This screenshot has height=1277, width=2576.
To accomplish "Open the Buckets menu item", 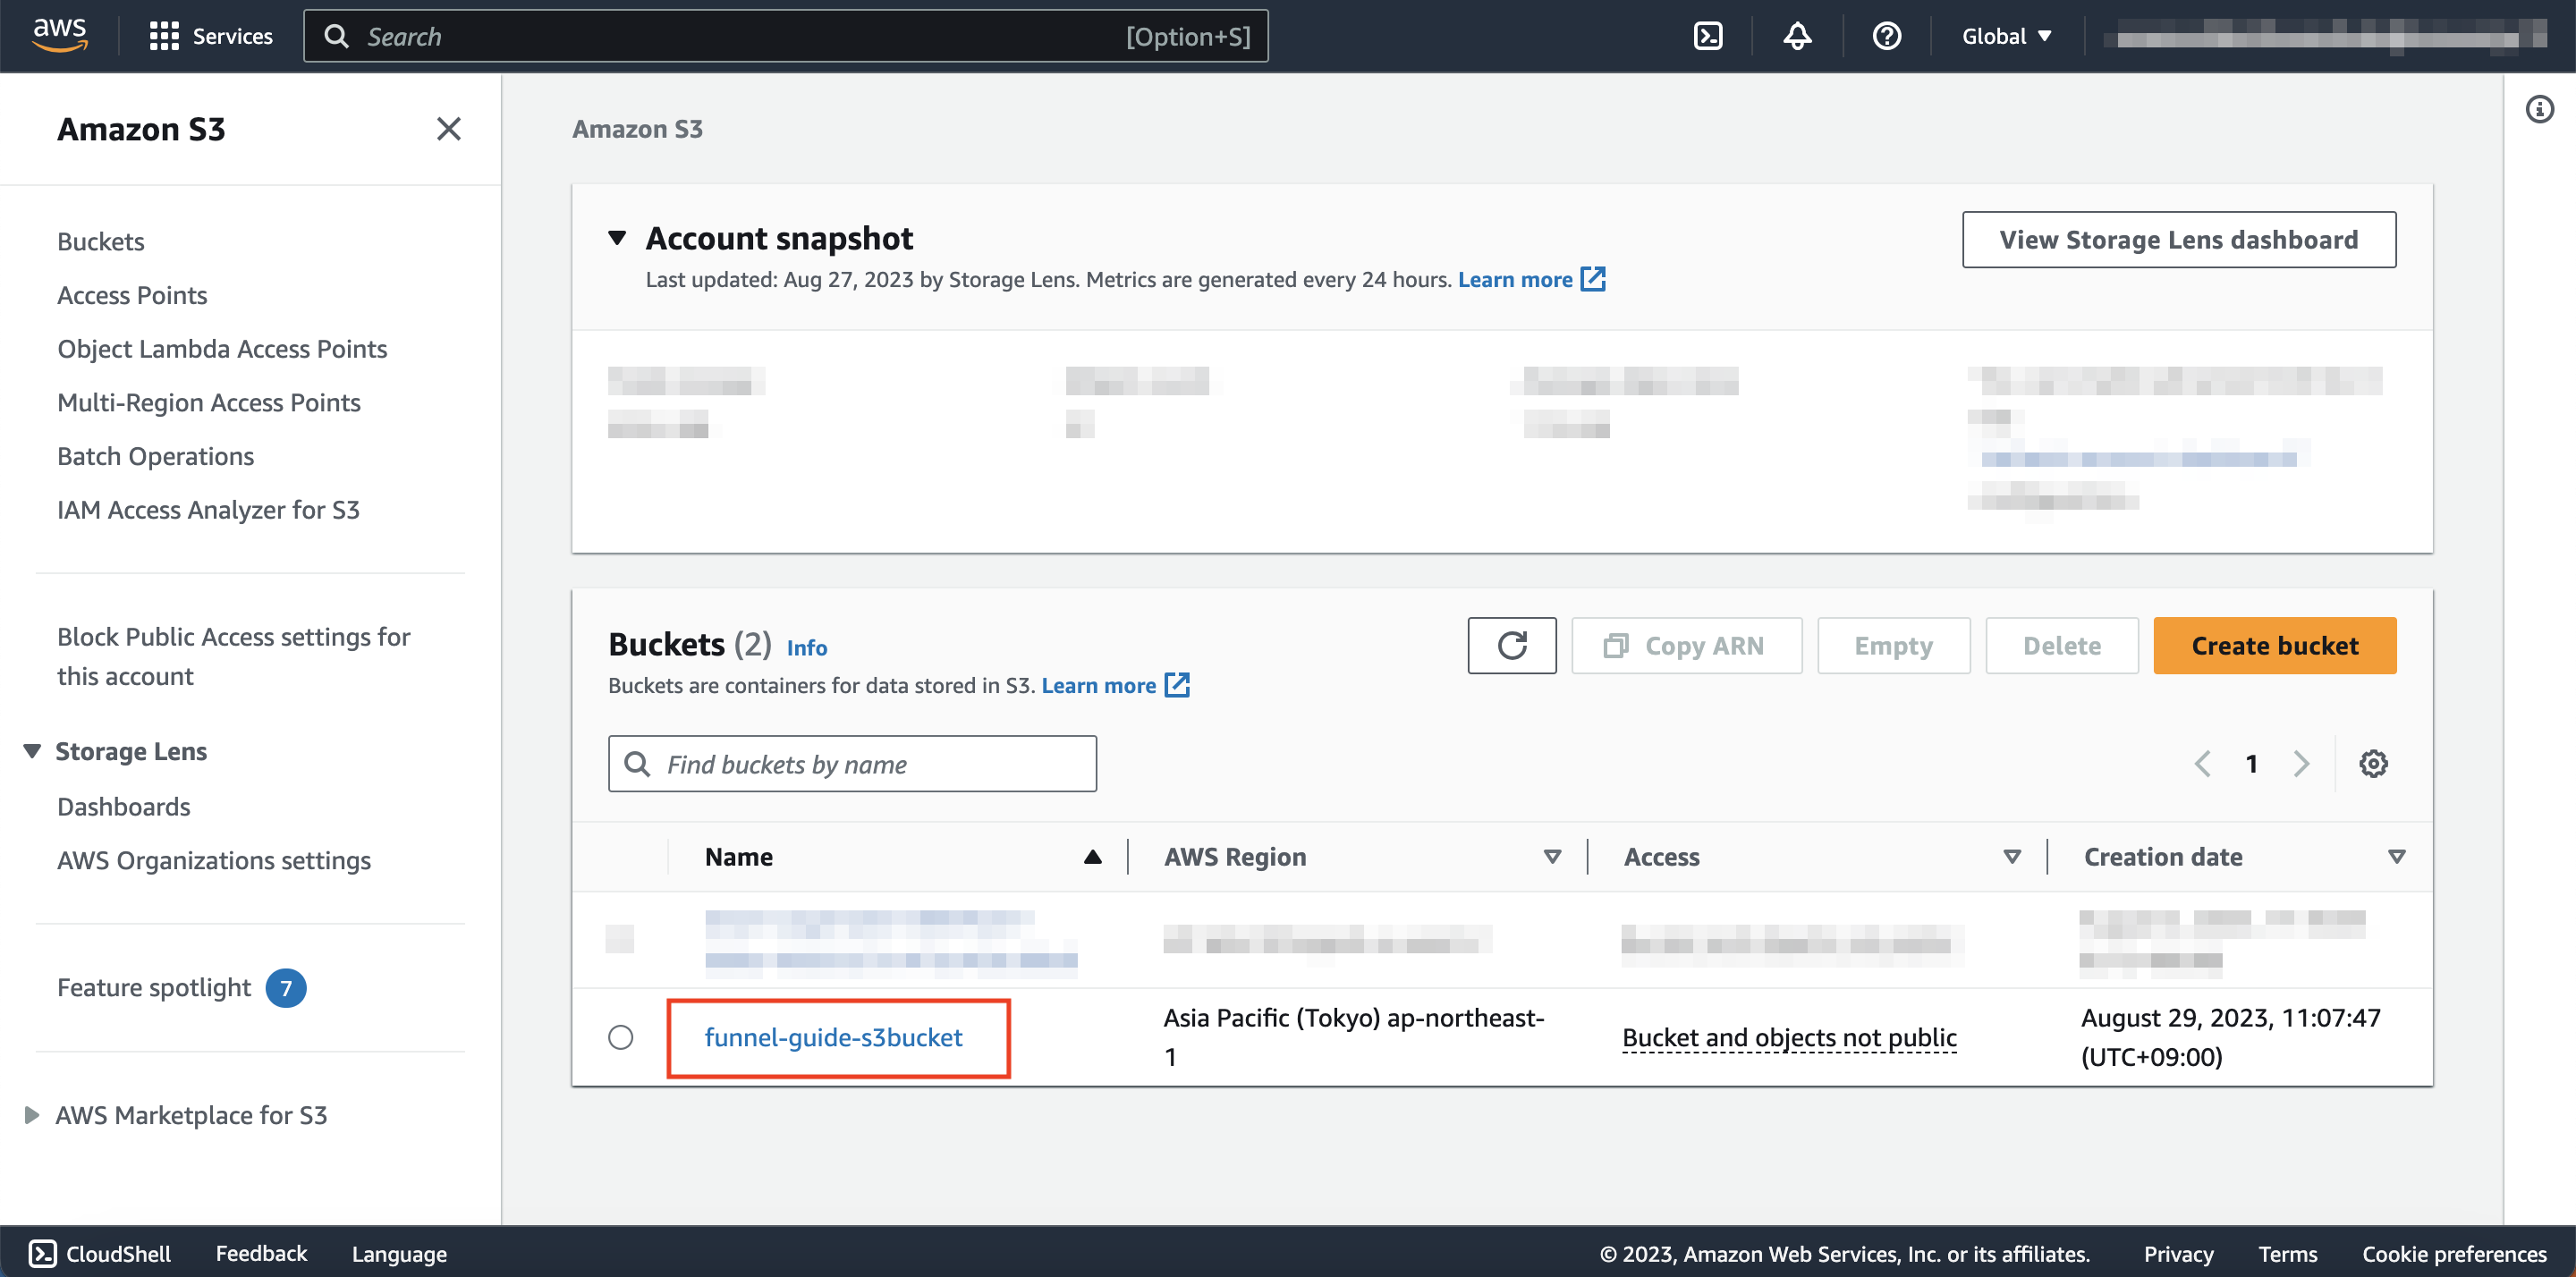I will [98, 240].
